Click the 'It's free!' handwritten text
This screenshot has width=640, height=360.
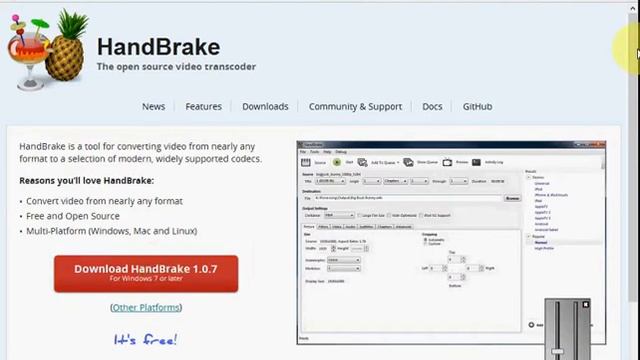[146, 340]
